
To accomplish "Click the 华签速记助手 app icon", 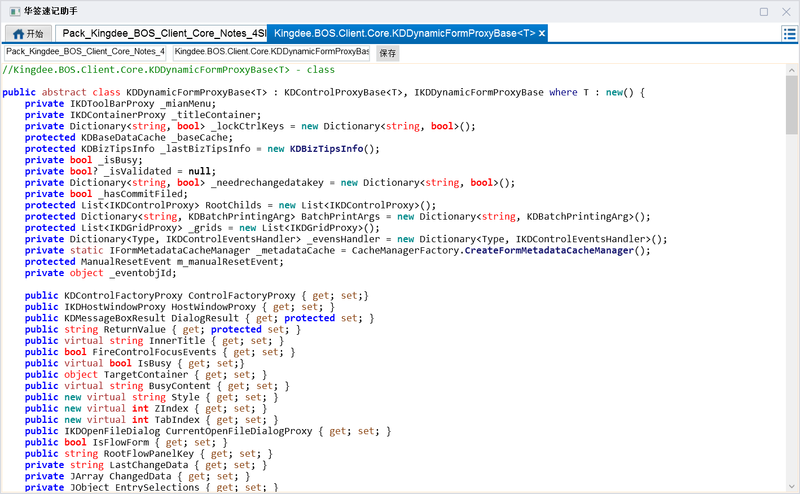I will pyautogui.click(x=15, y=11).
